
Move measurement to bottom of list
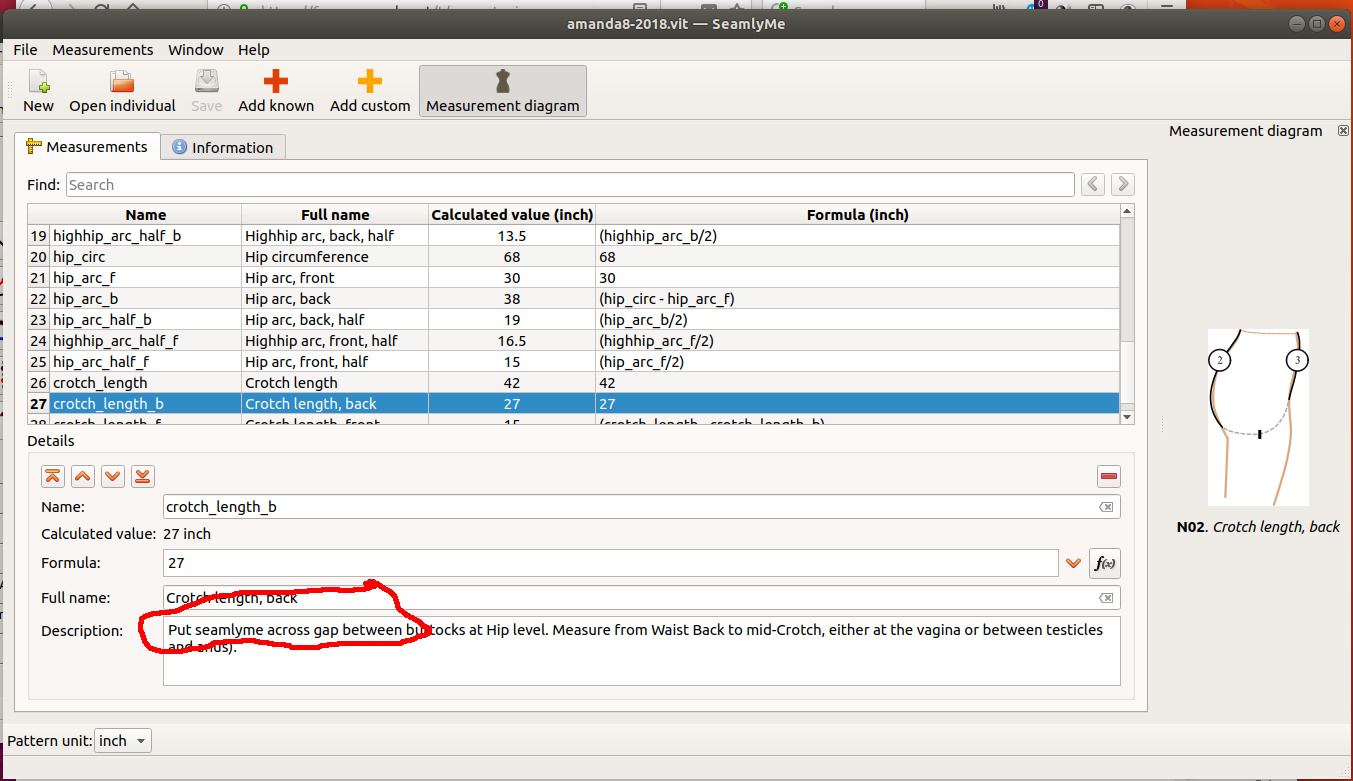coord(143,477)
